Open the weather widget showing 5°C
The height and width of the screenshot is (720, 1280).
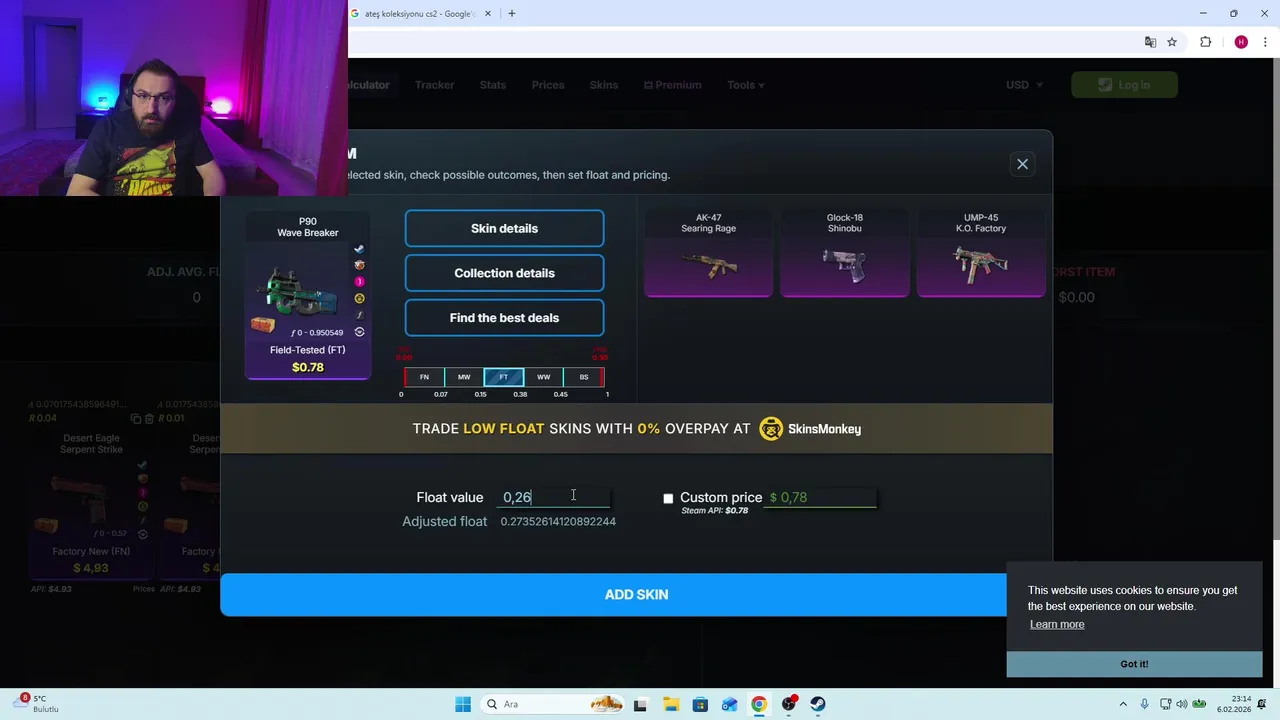[x=36, y=704]
